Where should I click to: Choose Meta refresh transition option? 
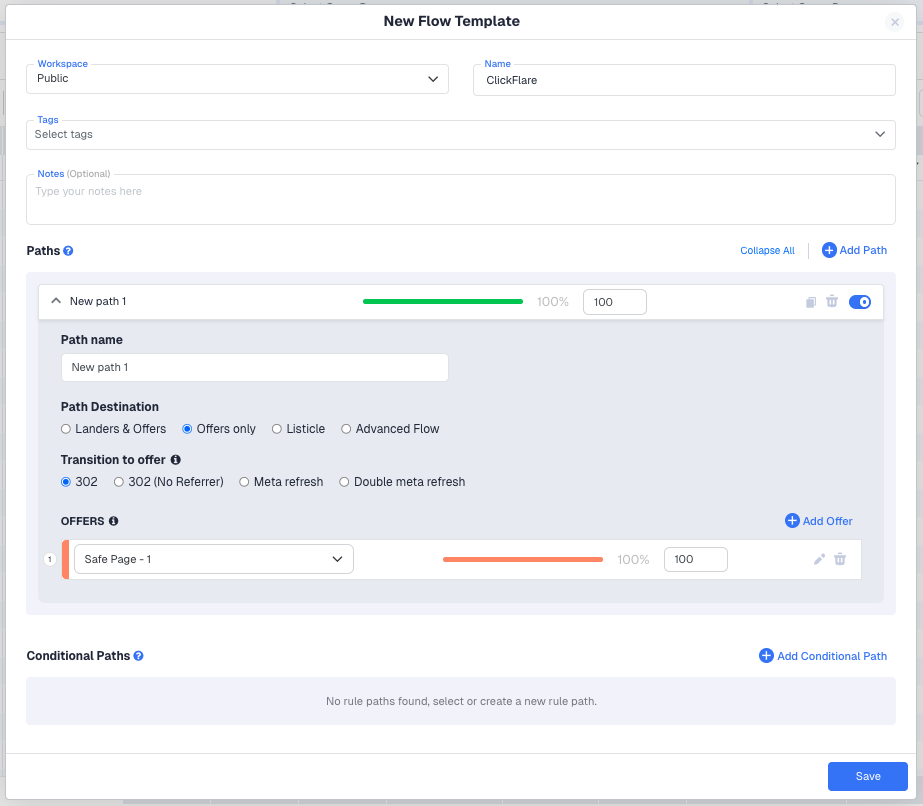[245, 482]
